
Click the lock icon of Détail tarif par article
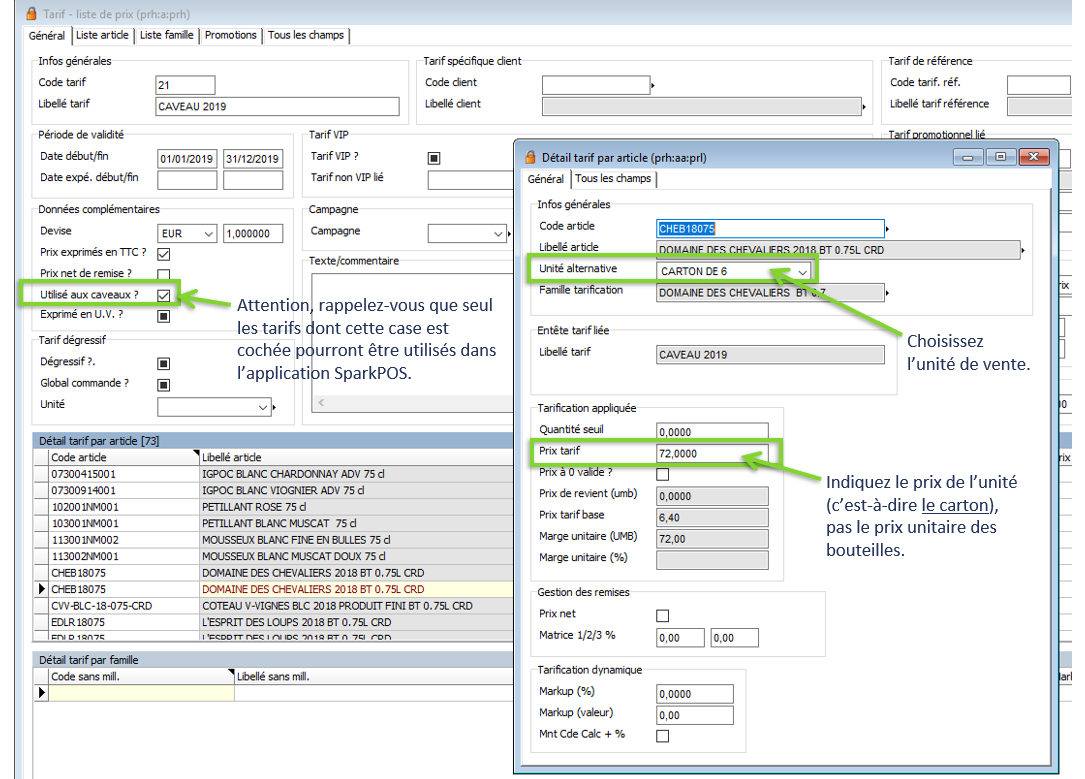coord(531,157)
